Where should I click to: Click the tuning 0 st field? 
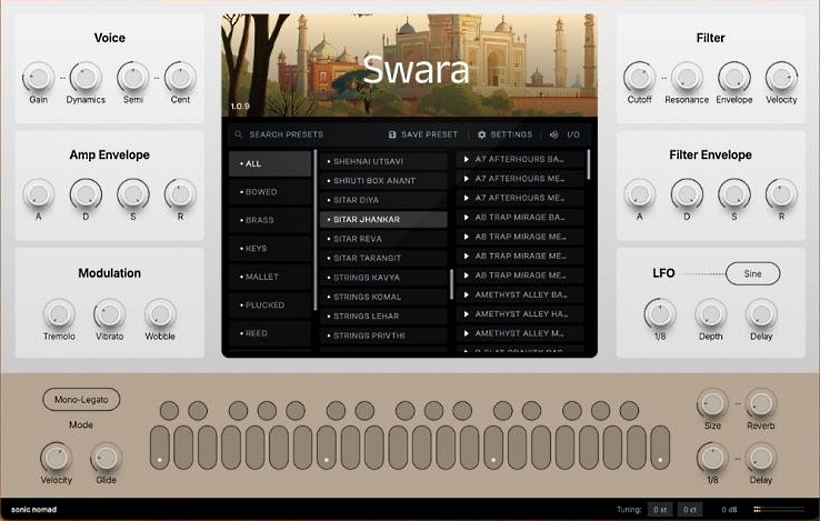(x=660, y=509)
